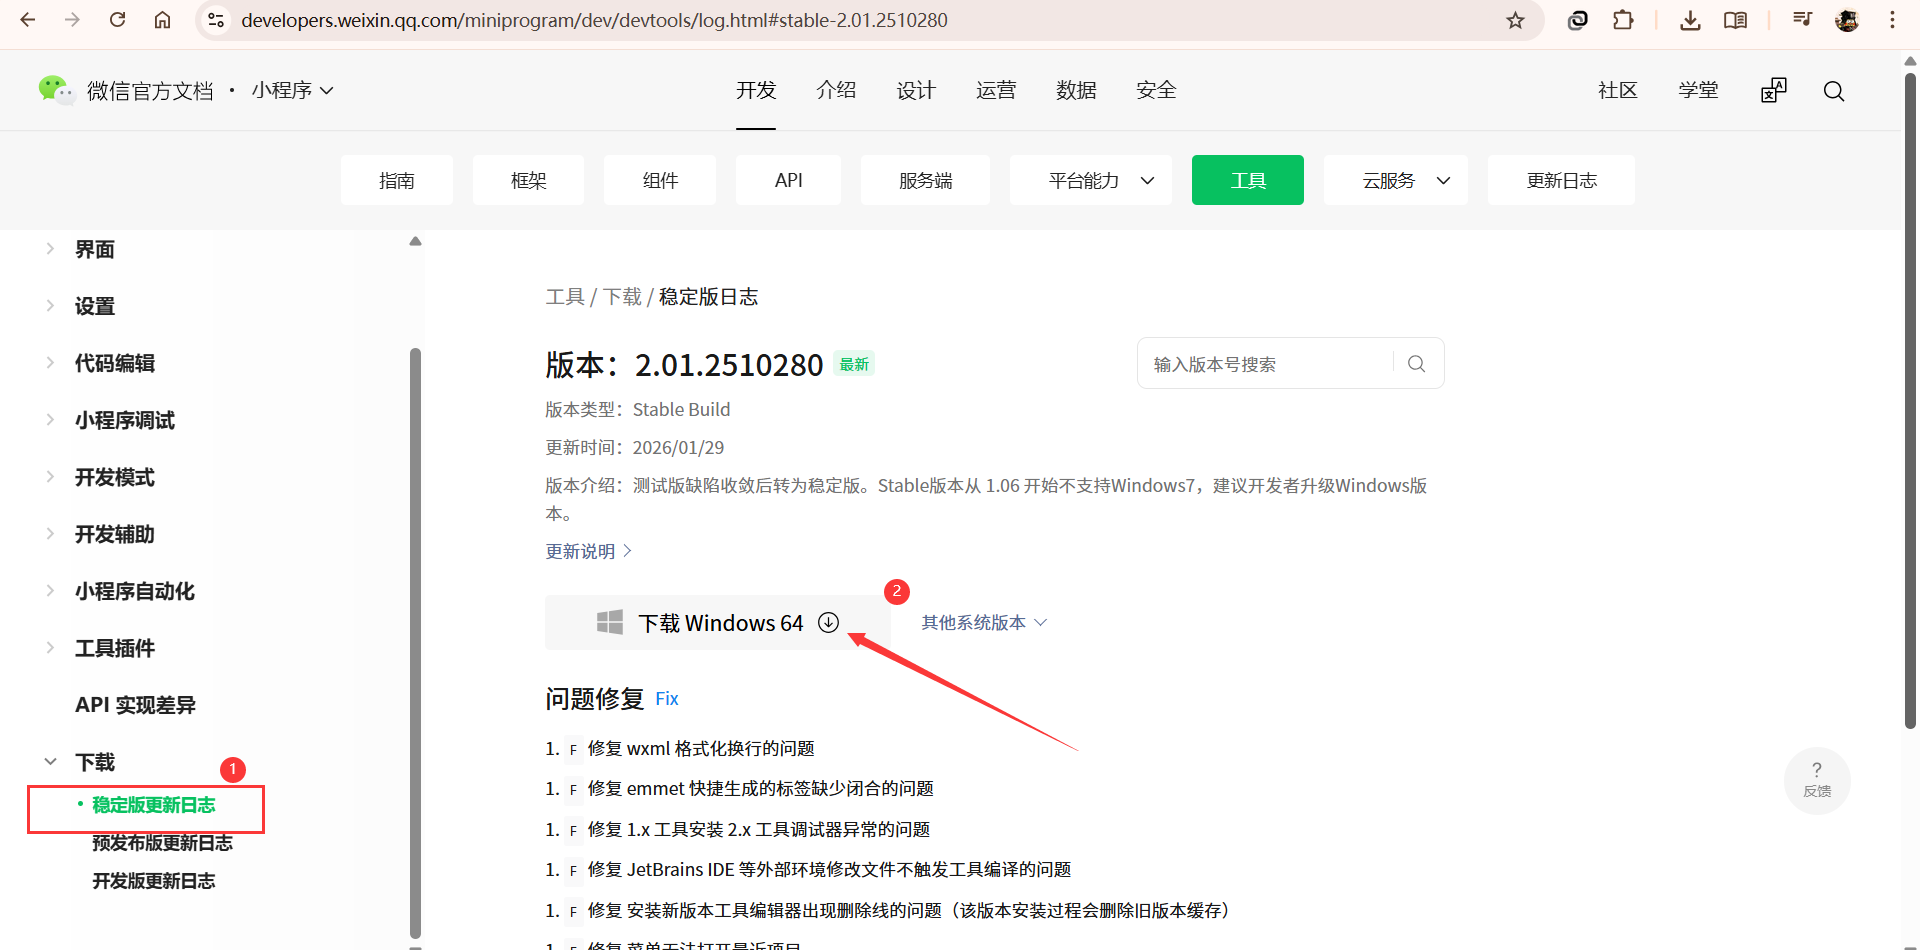Select the 数据 top nav tab

pos(1076,90)
